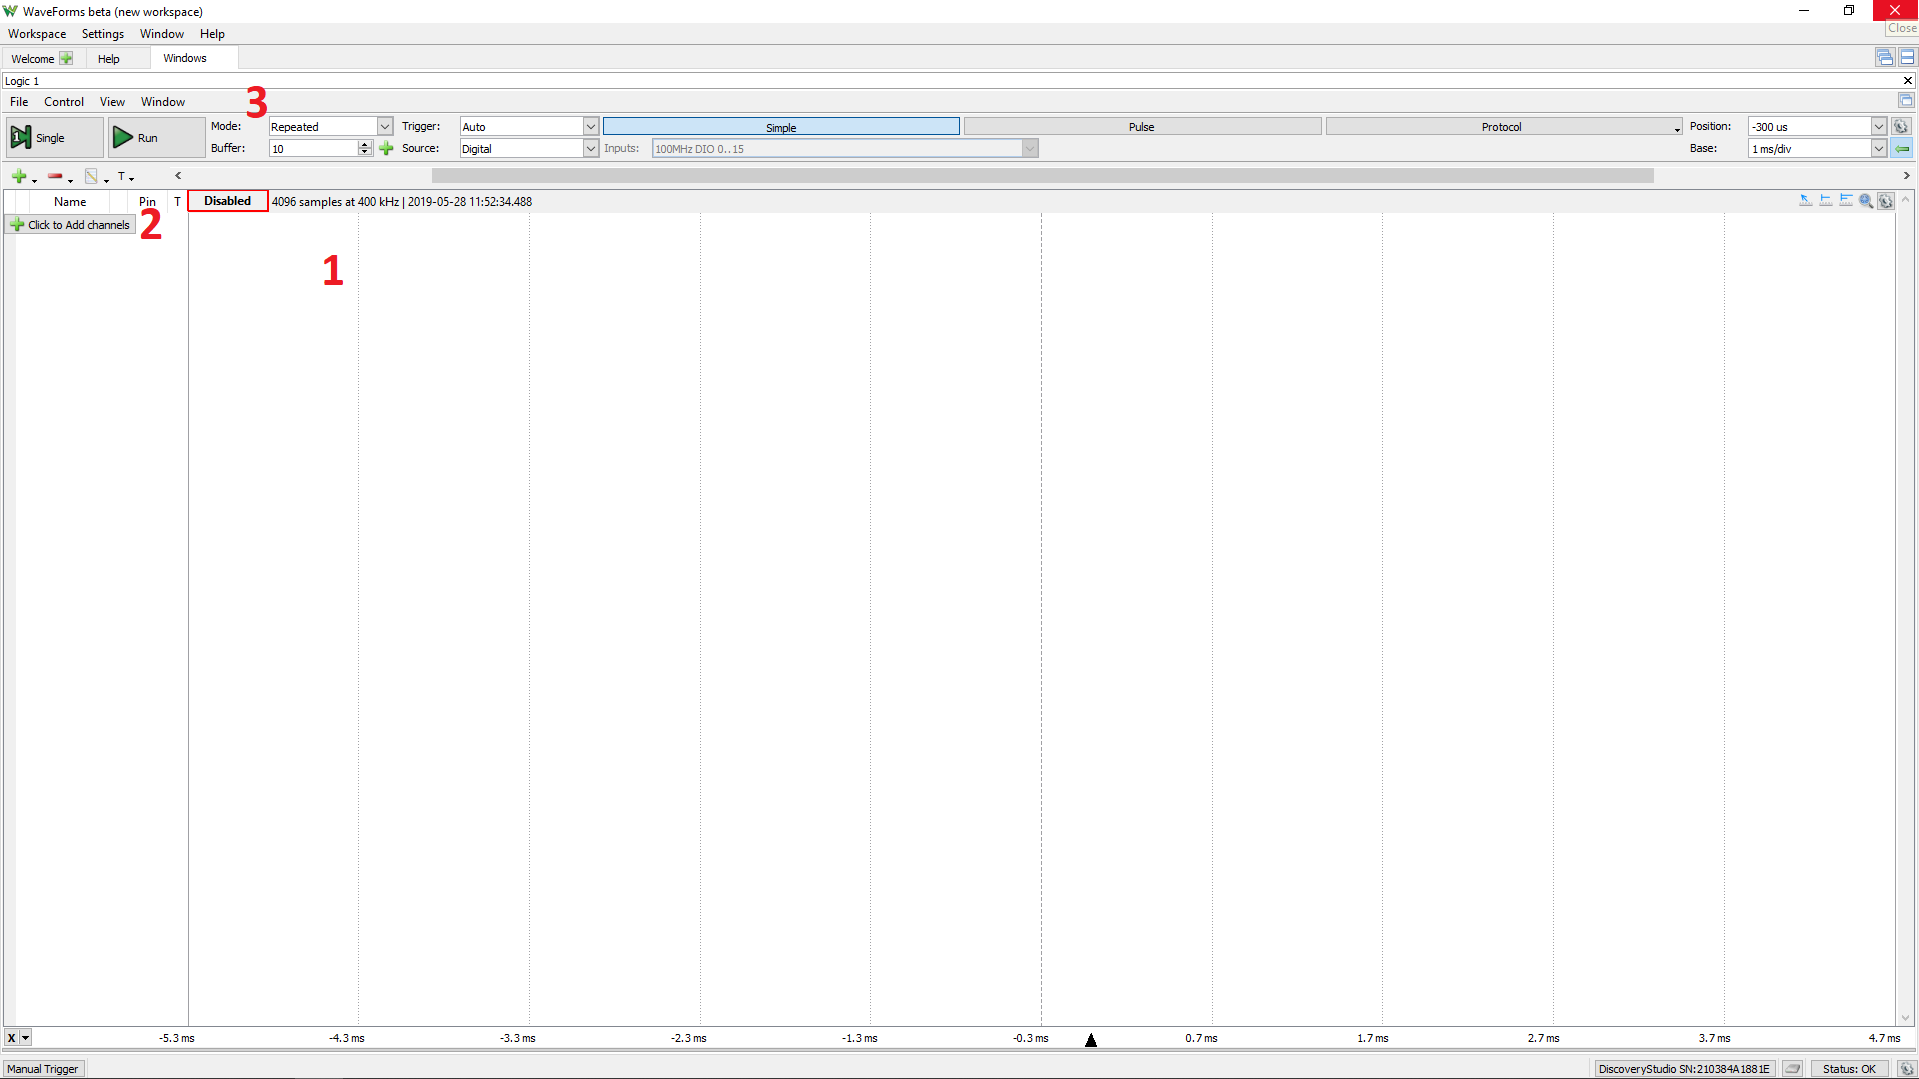This screenshot has width=1919, height=1079.
Task: Click the buffer scrollbar slider
Action: (1042, 175)
